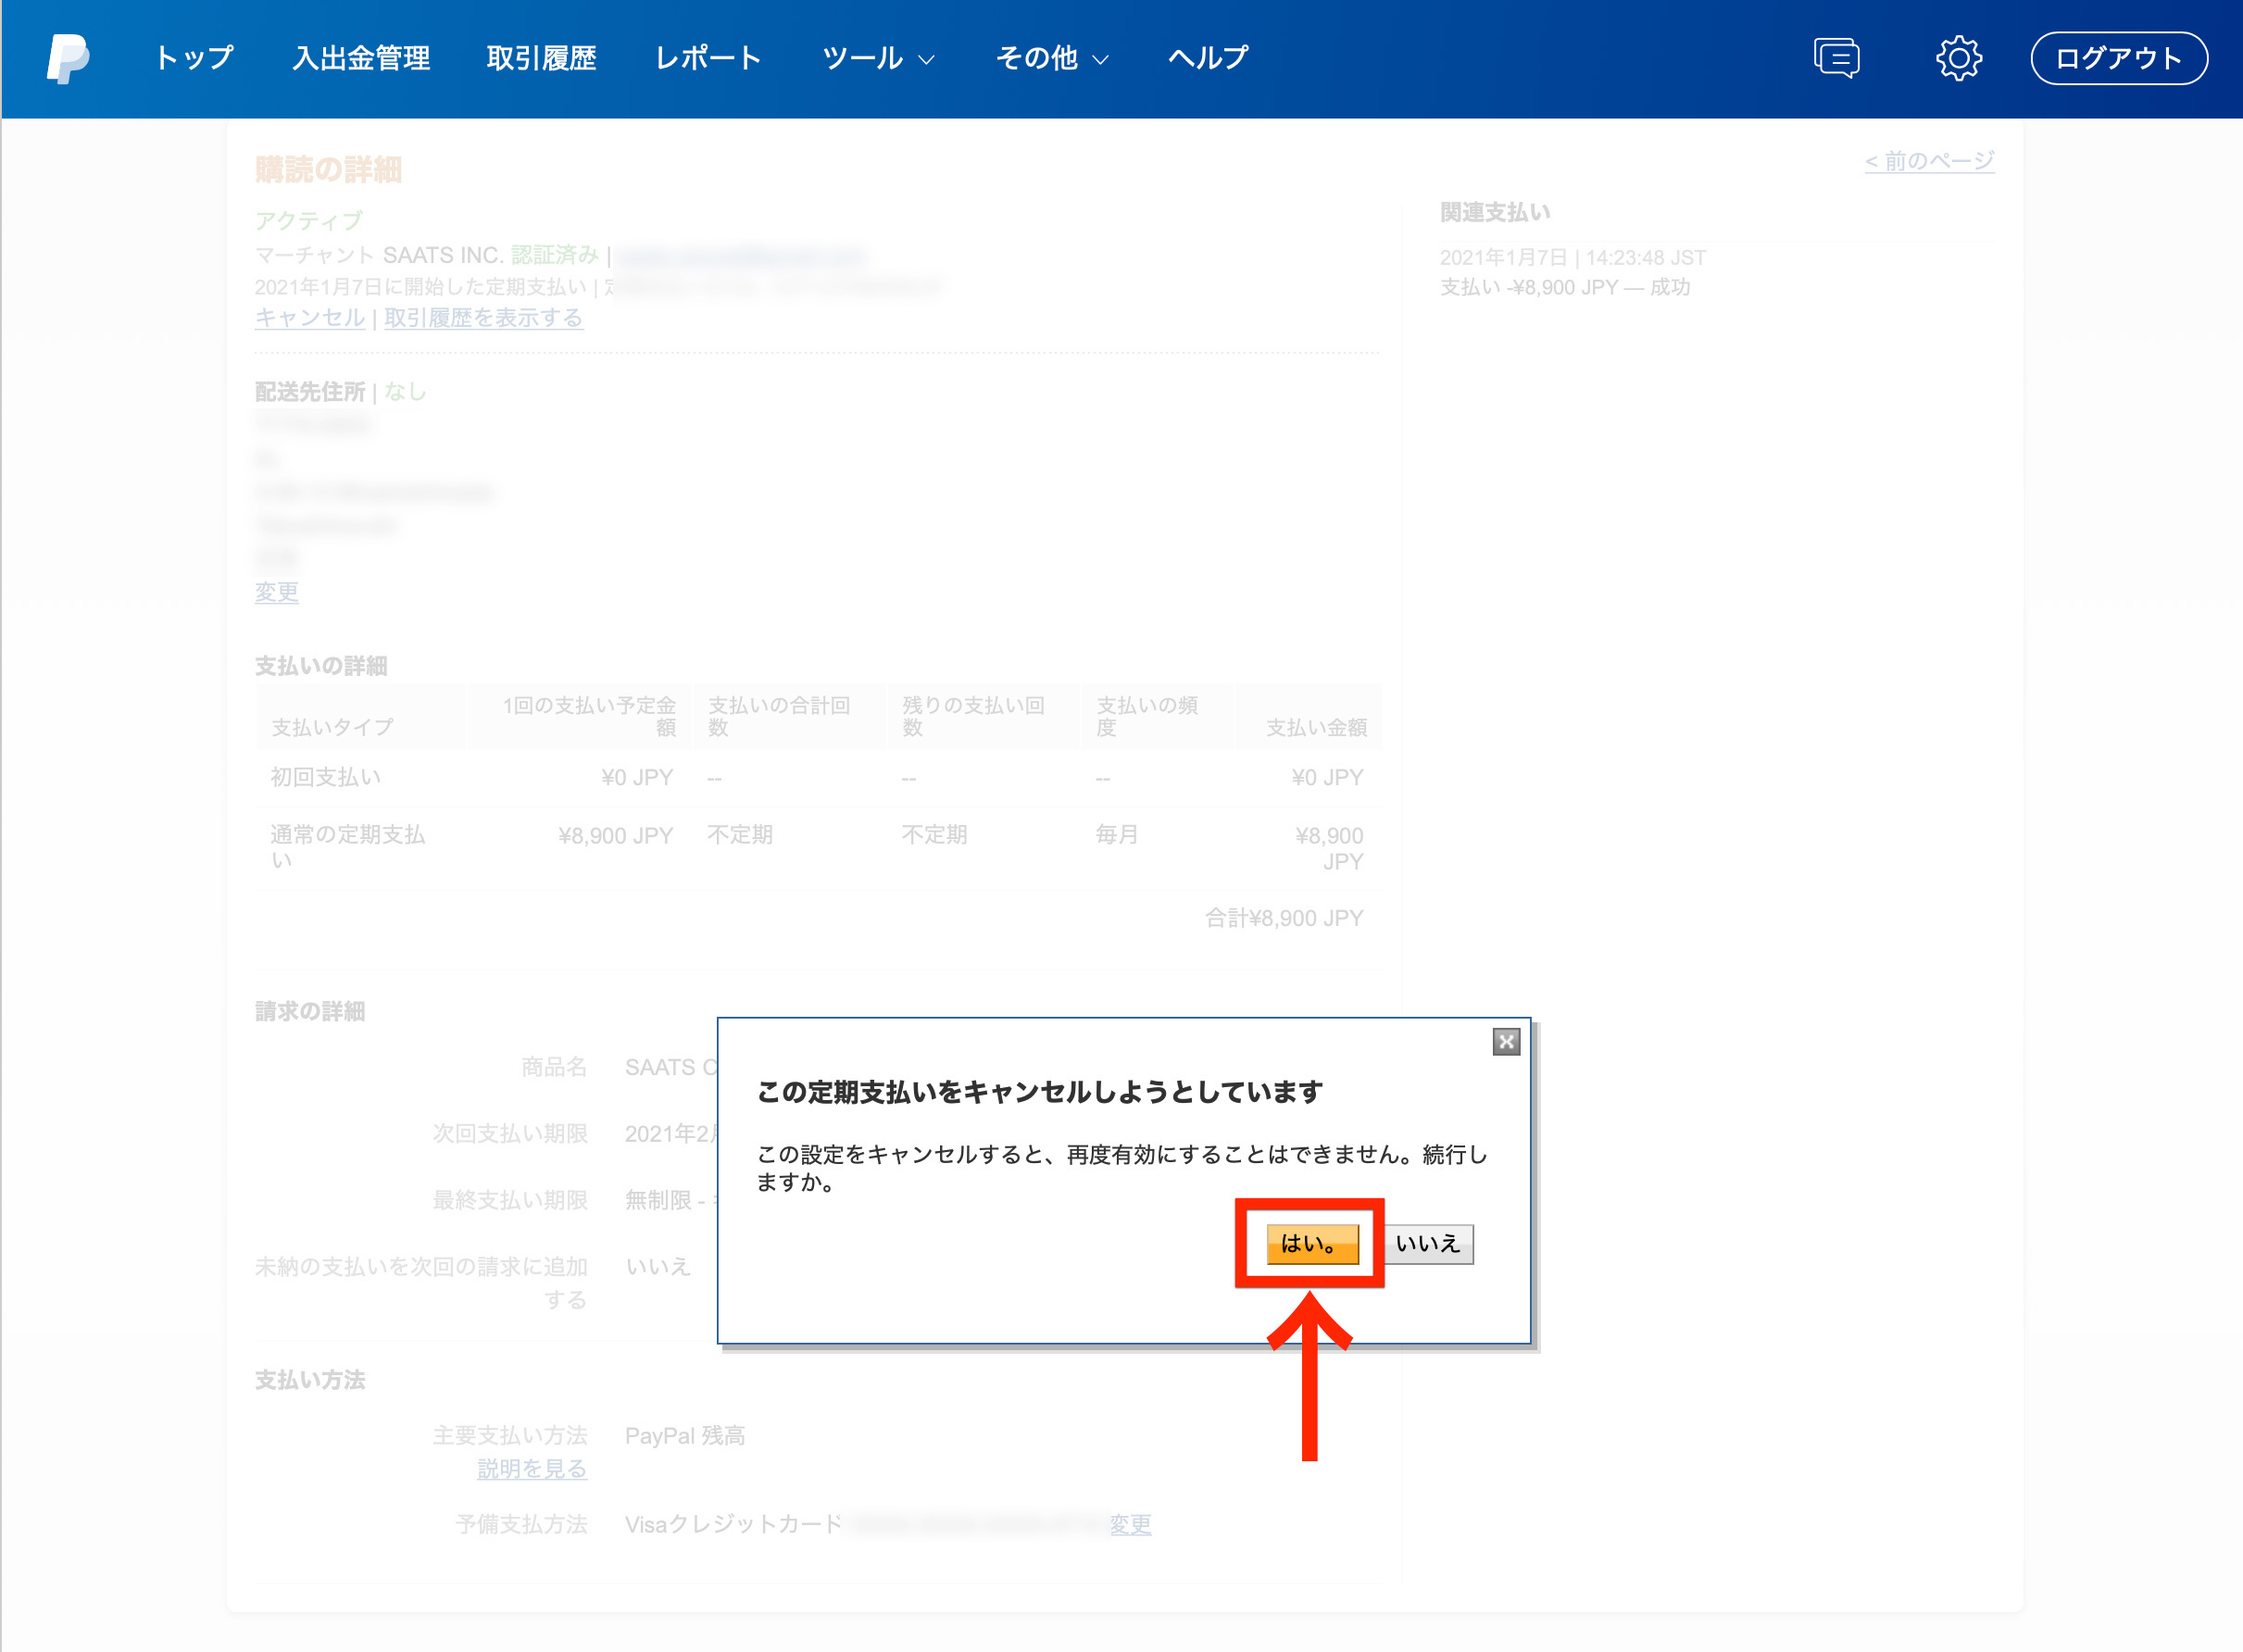This screenshot has width=2243, height=1652.
Task: Go to 取引履歴 in navigation
Action: [541, 58]
